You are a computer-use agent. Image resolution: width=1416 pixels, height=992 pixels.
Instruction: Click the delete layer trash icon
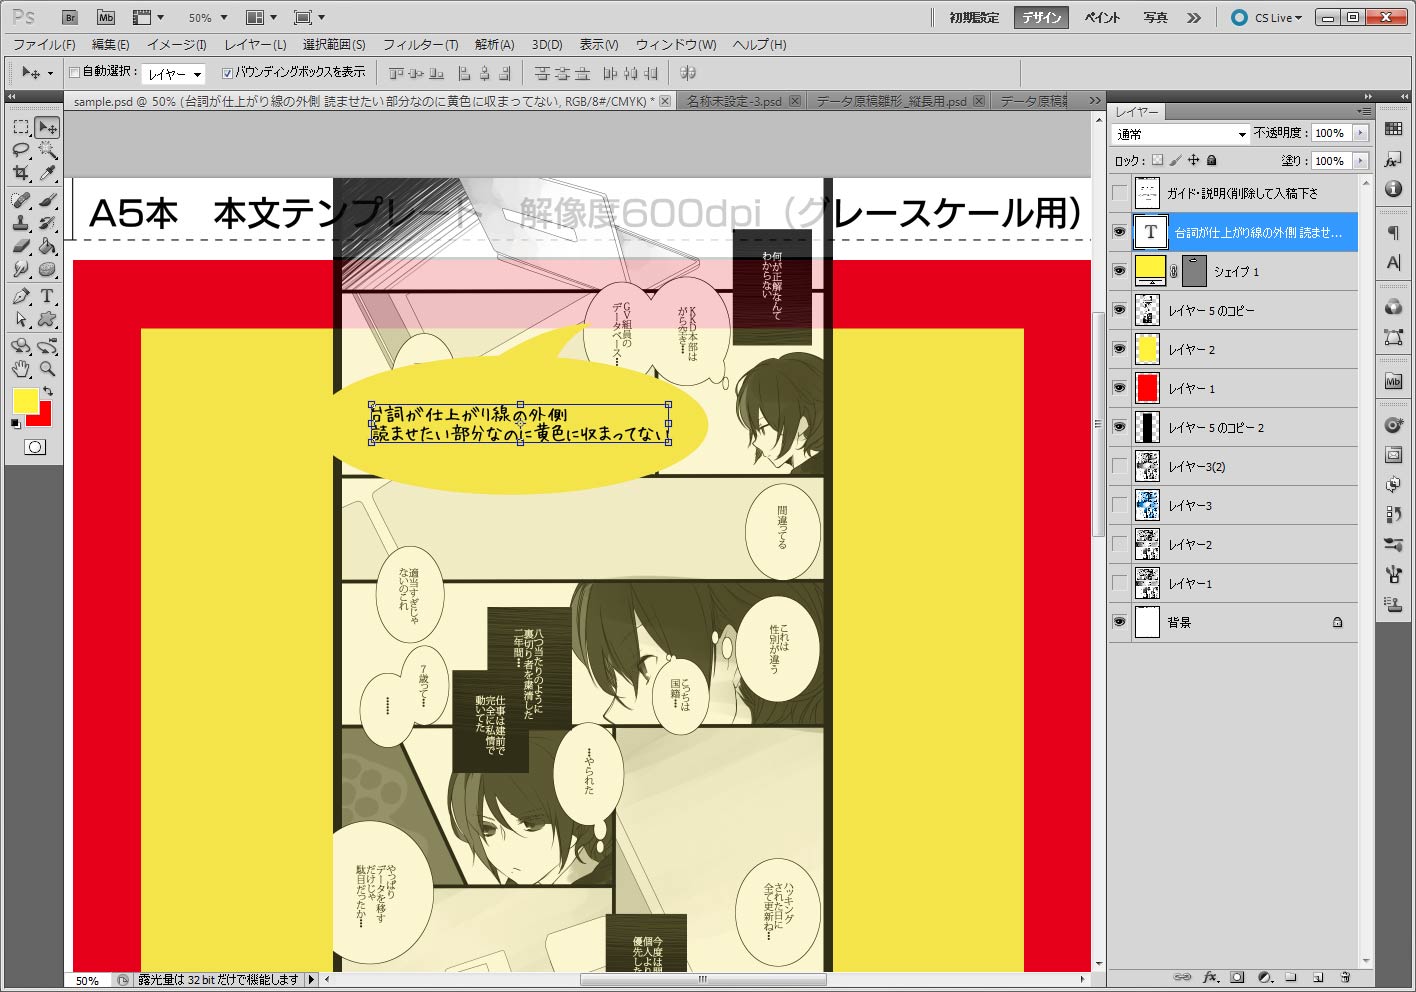[x=1345, y=977]
